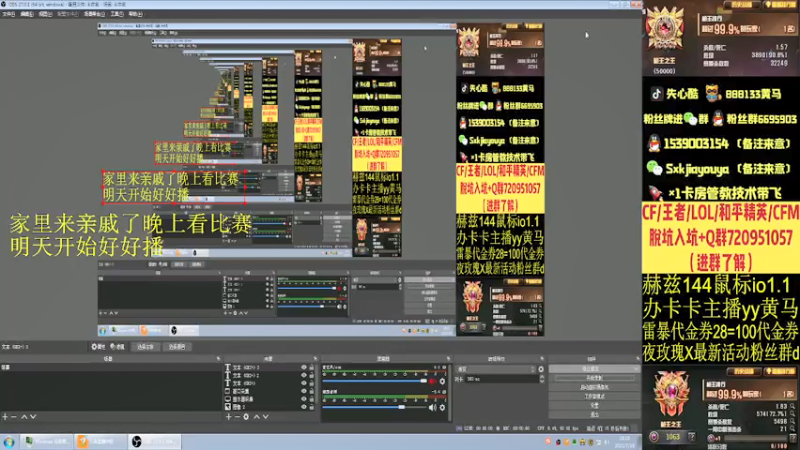Click the 开始录制 record button
Screen dimensions: 800x450
click(x=594, y=379)
